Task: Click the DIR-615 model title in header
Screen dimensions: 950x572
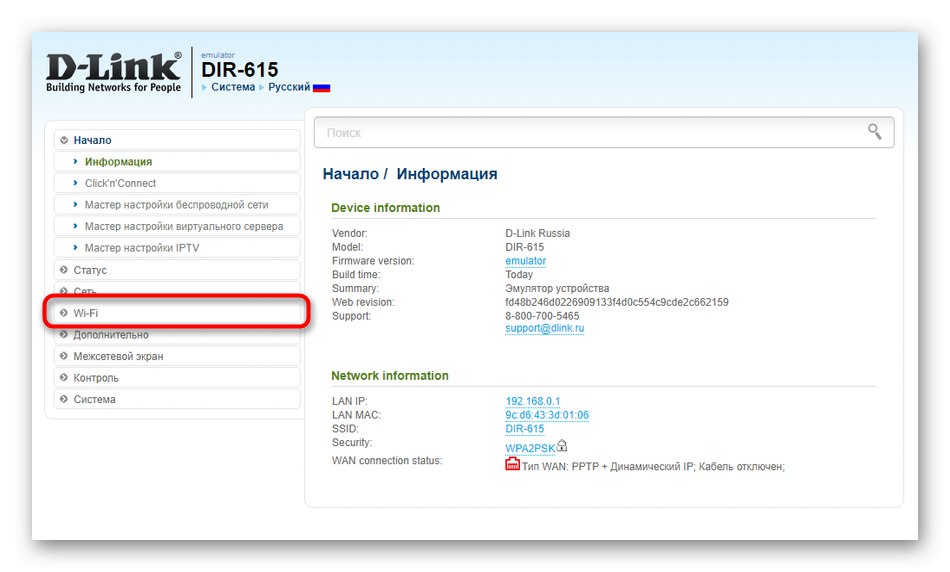Action: pyautogui.click(x=239, y=70)
